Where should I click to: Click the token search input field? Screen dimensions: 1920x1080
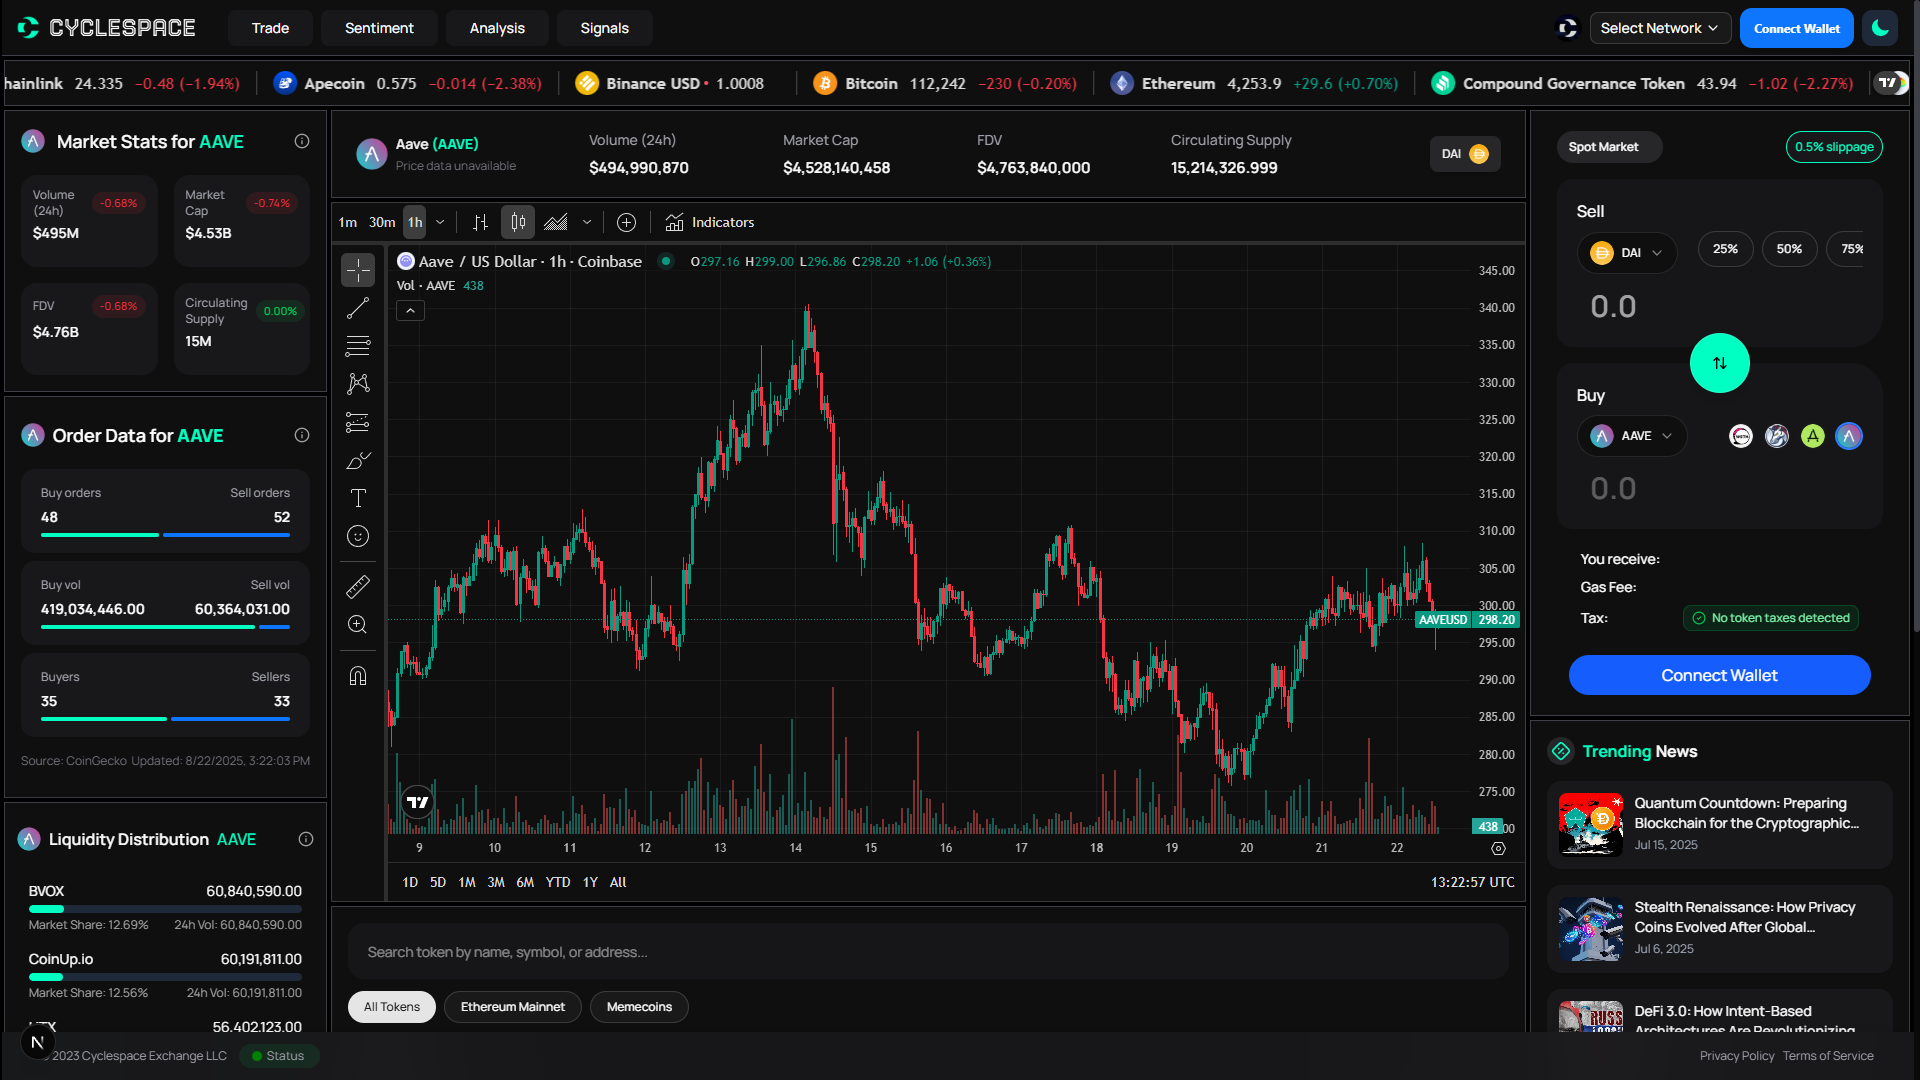928,952
